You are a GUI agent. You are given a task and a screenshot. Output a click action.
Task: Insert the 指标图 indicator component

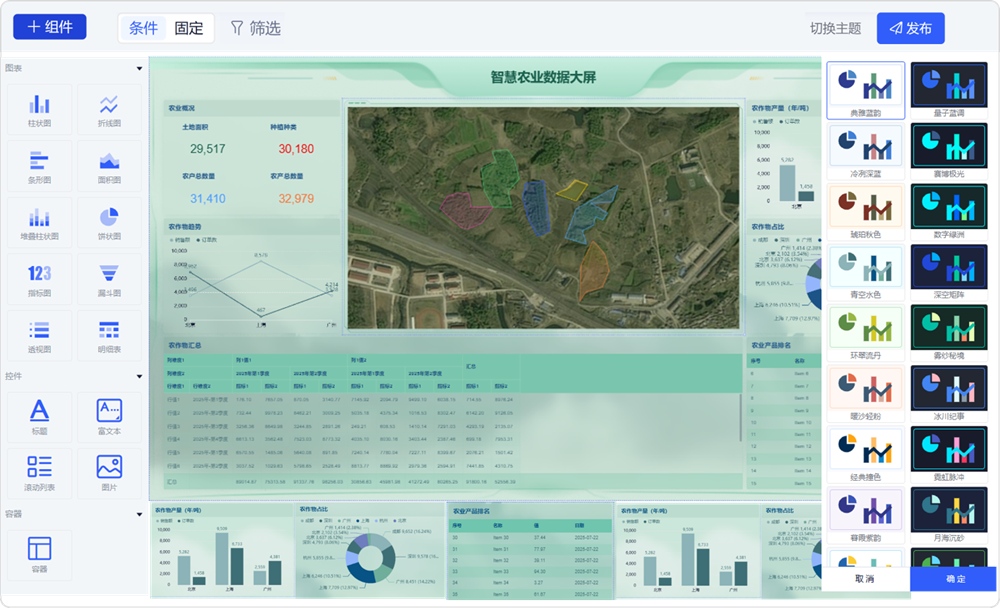point(40,279)
